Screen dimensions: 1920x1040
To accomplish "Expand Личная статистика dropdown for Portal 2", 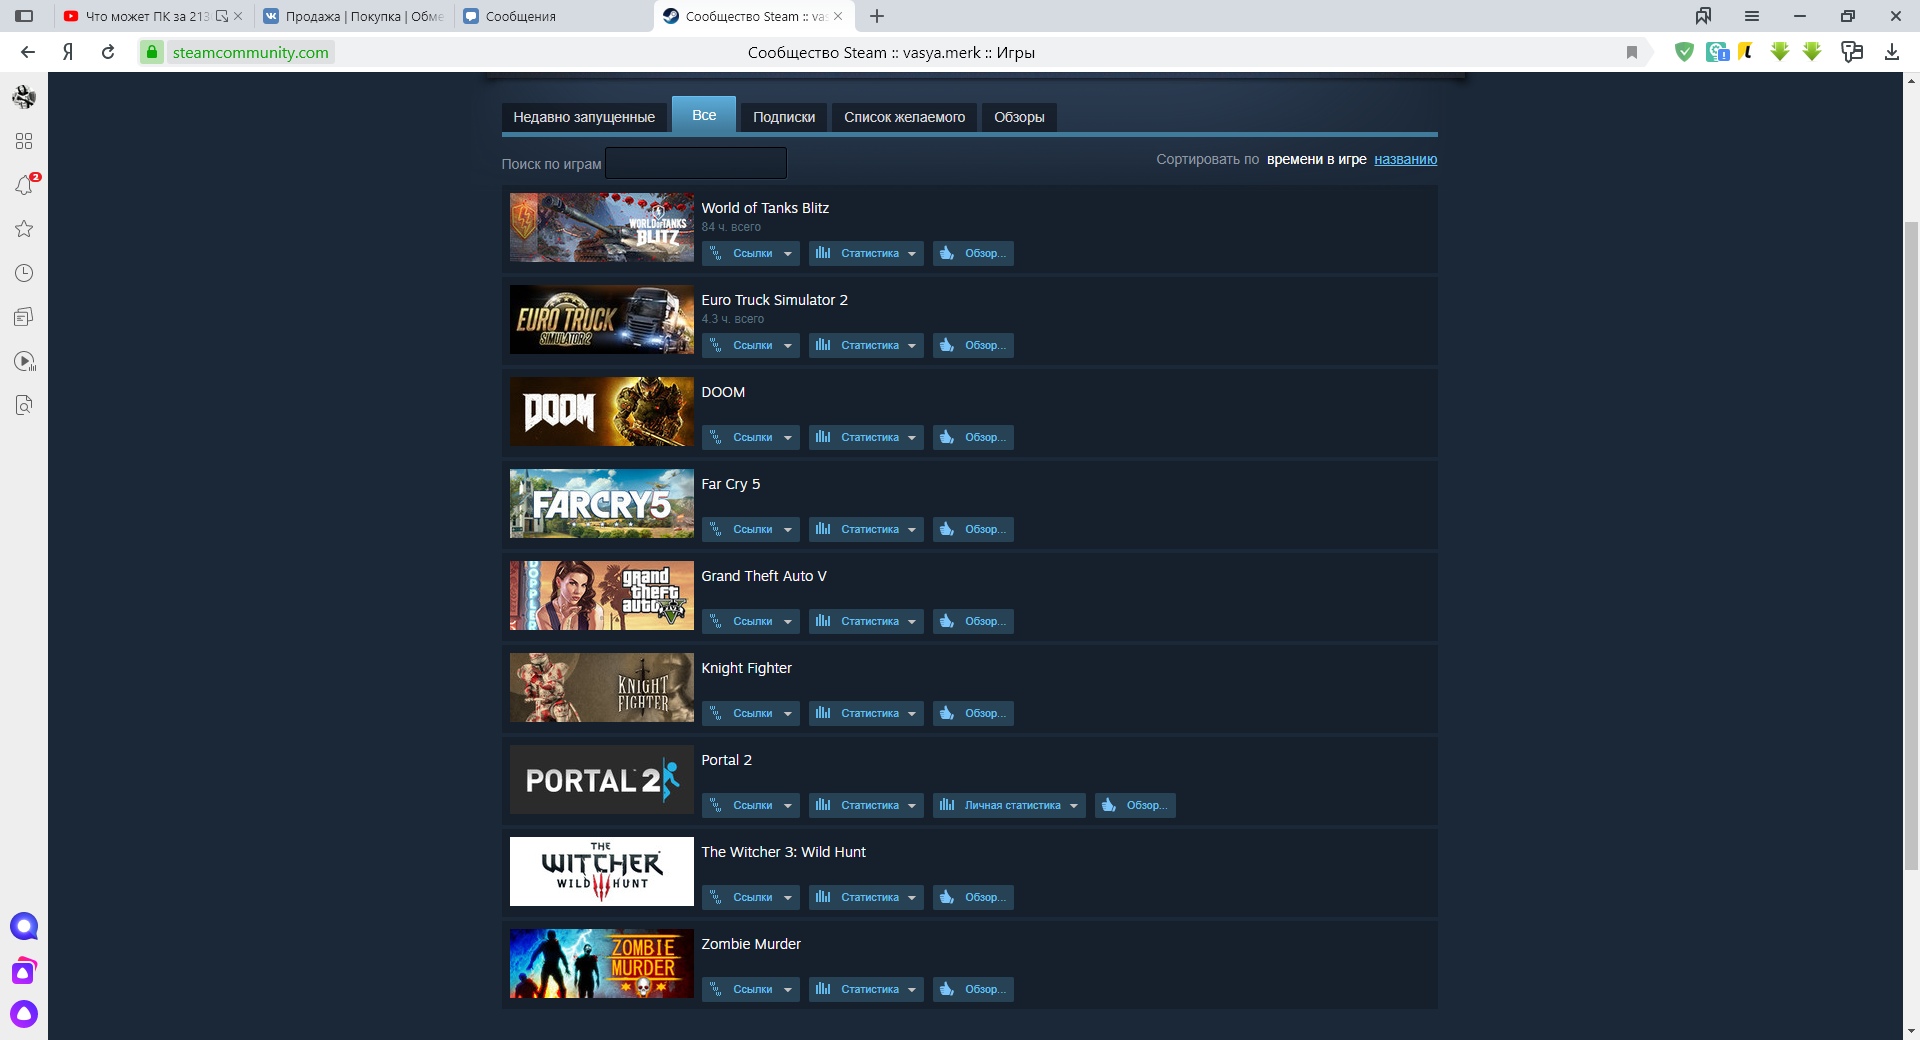I will tap(1009, 805).
